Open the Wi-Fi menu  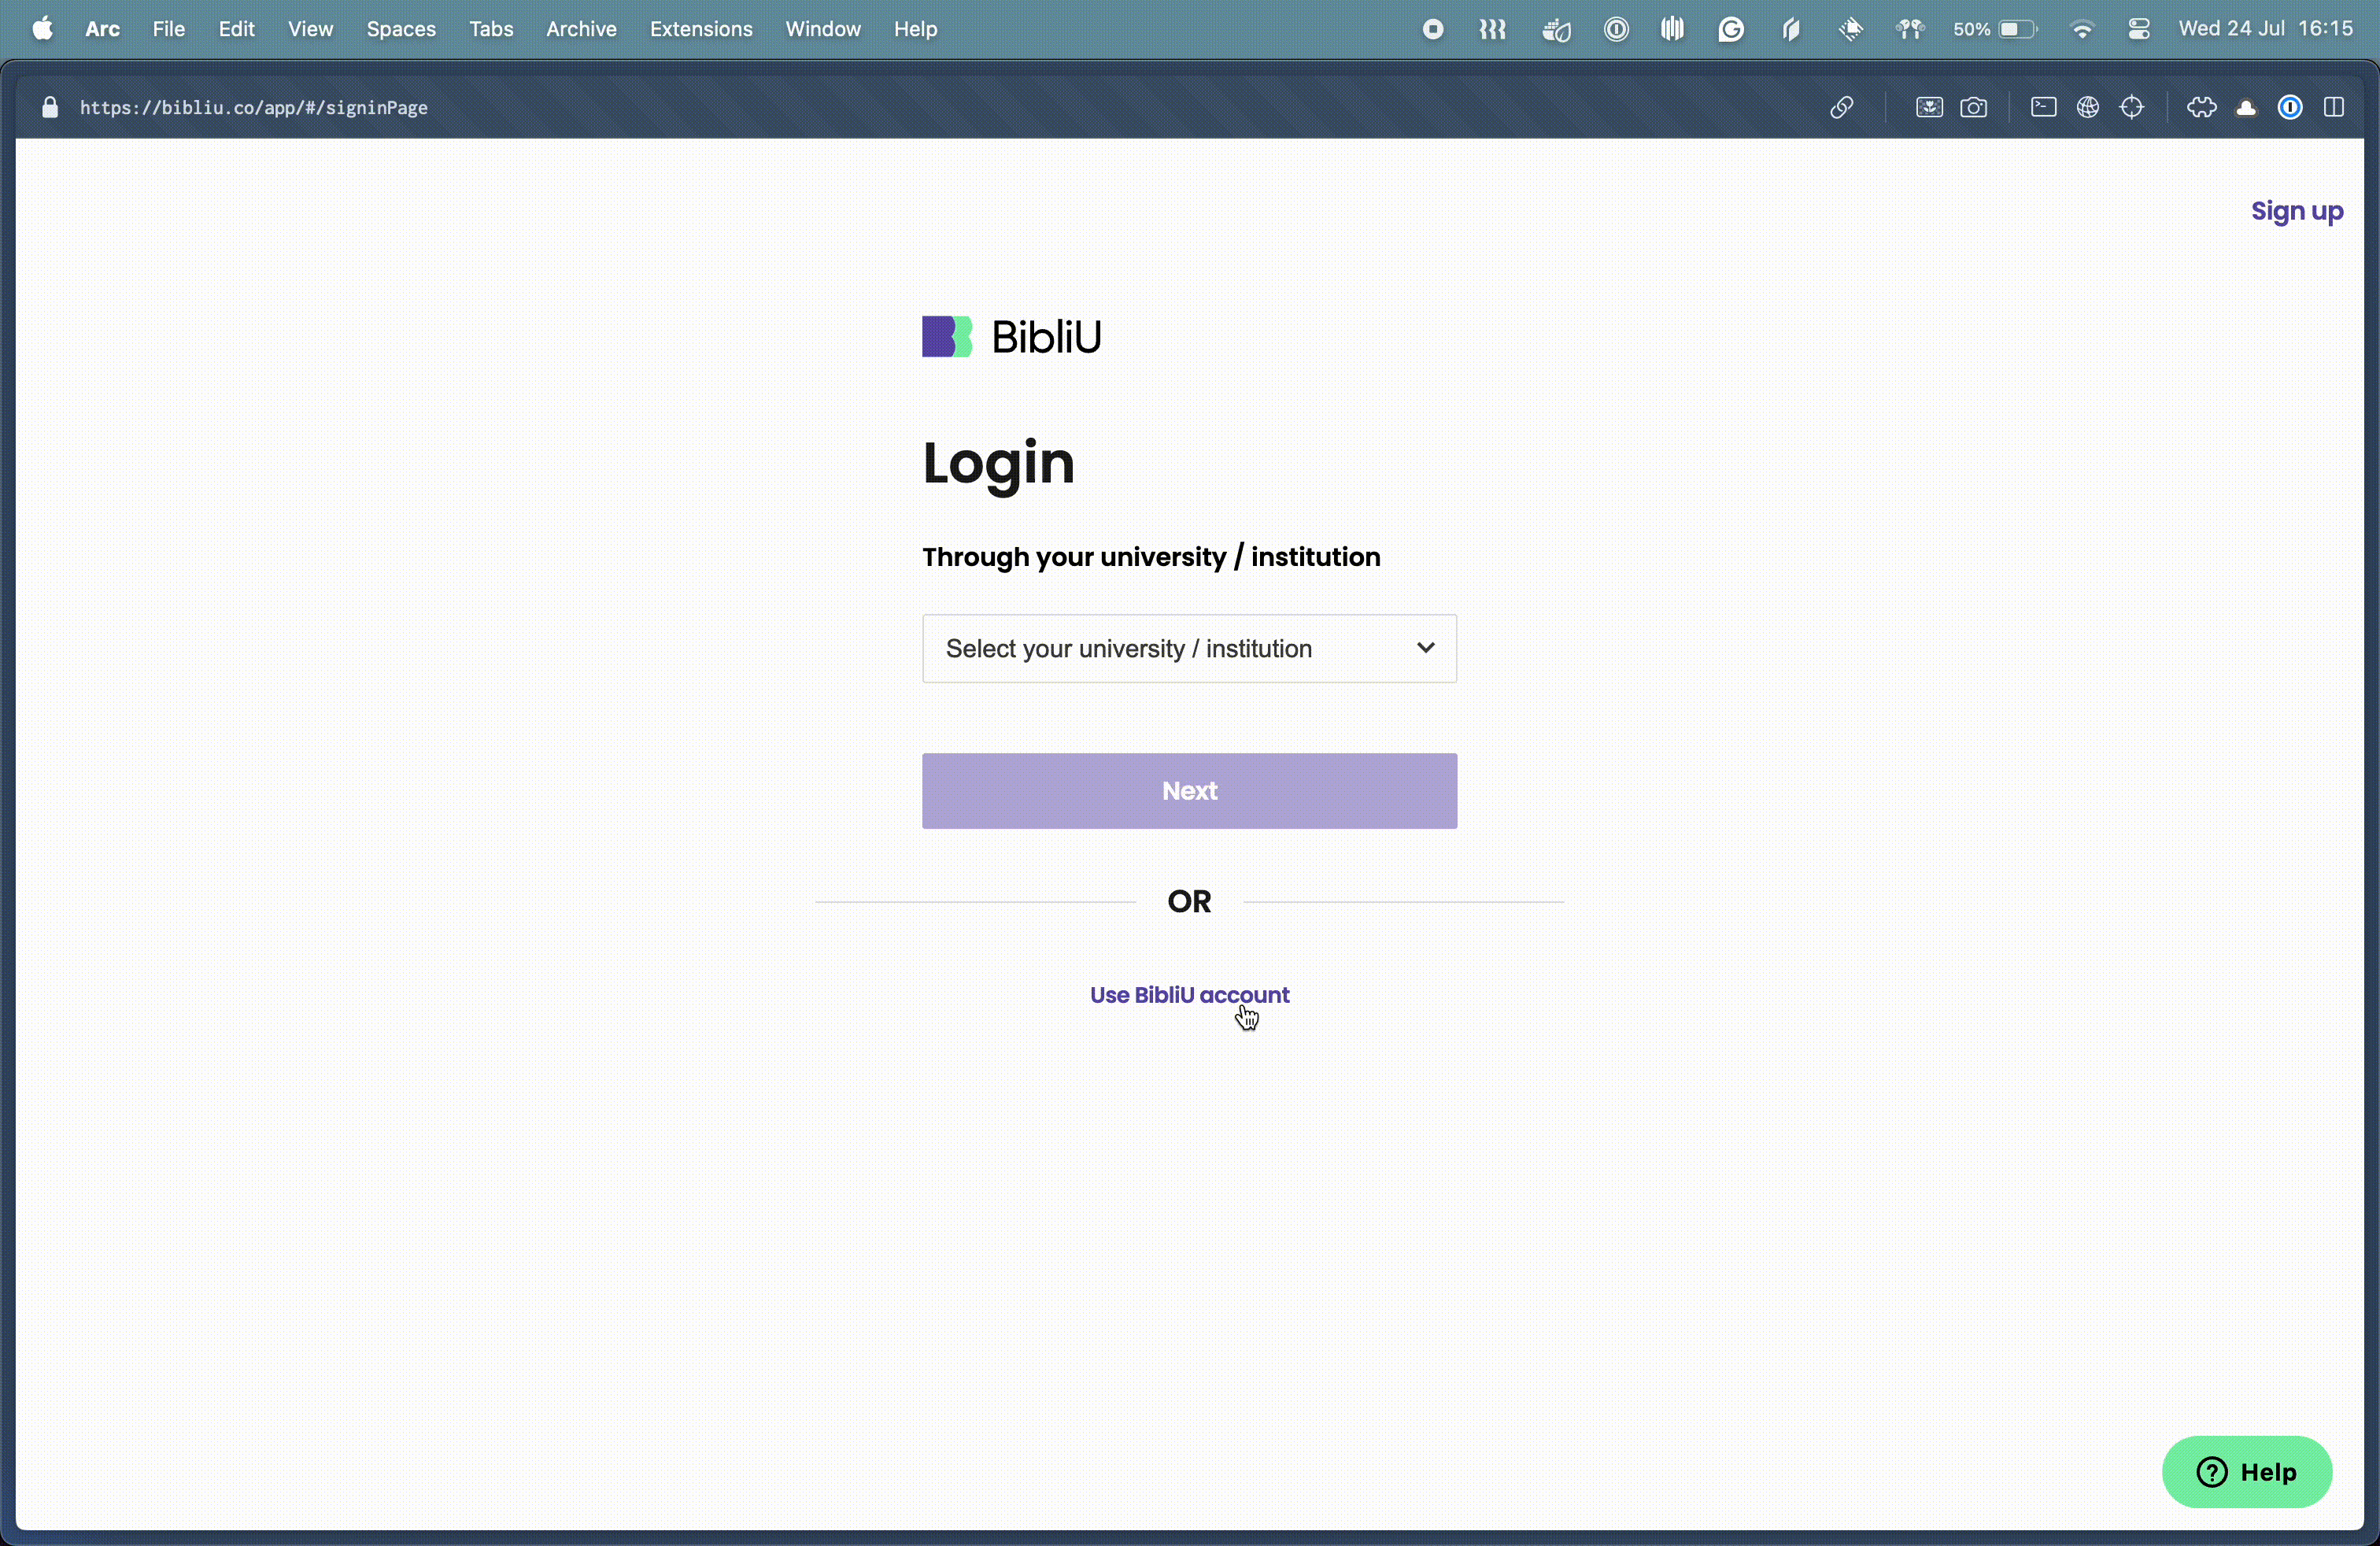point(2082,29)
